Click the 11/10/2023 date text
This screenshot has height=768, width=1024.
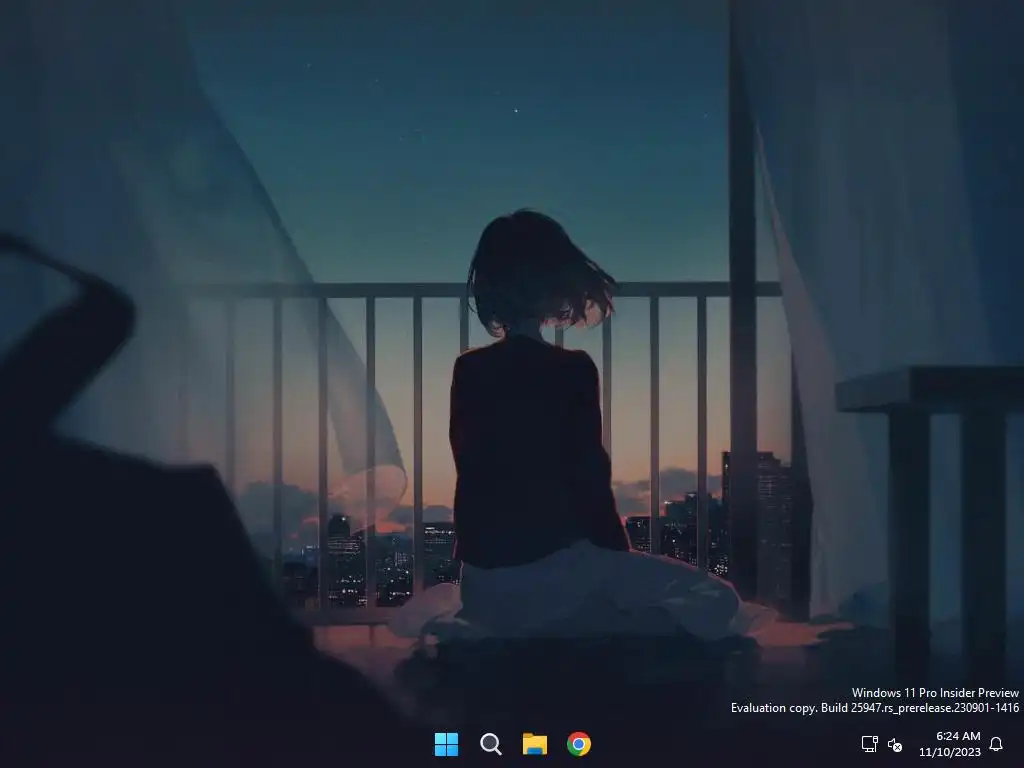[x=950, y=752]
